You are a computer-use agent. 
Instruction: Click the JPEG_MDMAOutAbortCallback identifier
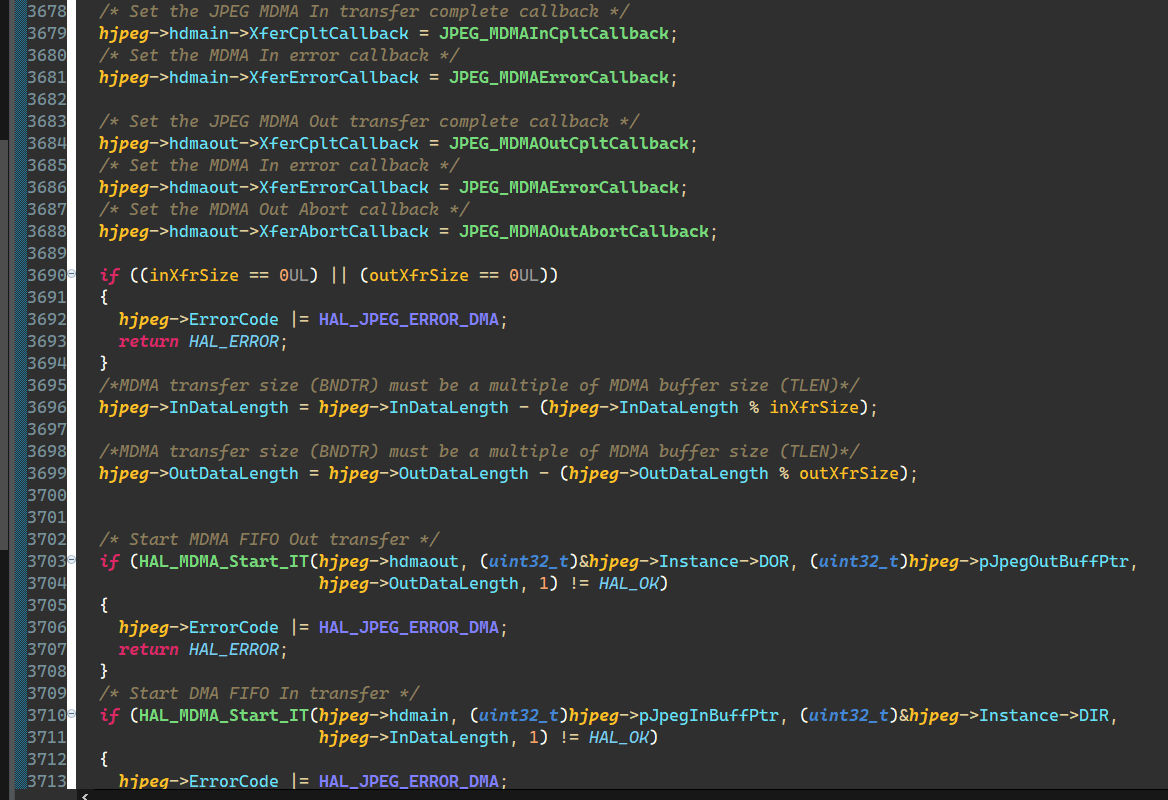[x=583, y=232]
